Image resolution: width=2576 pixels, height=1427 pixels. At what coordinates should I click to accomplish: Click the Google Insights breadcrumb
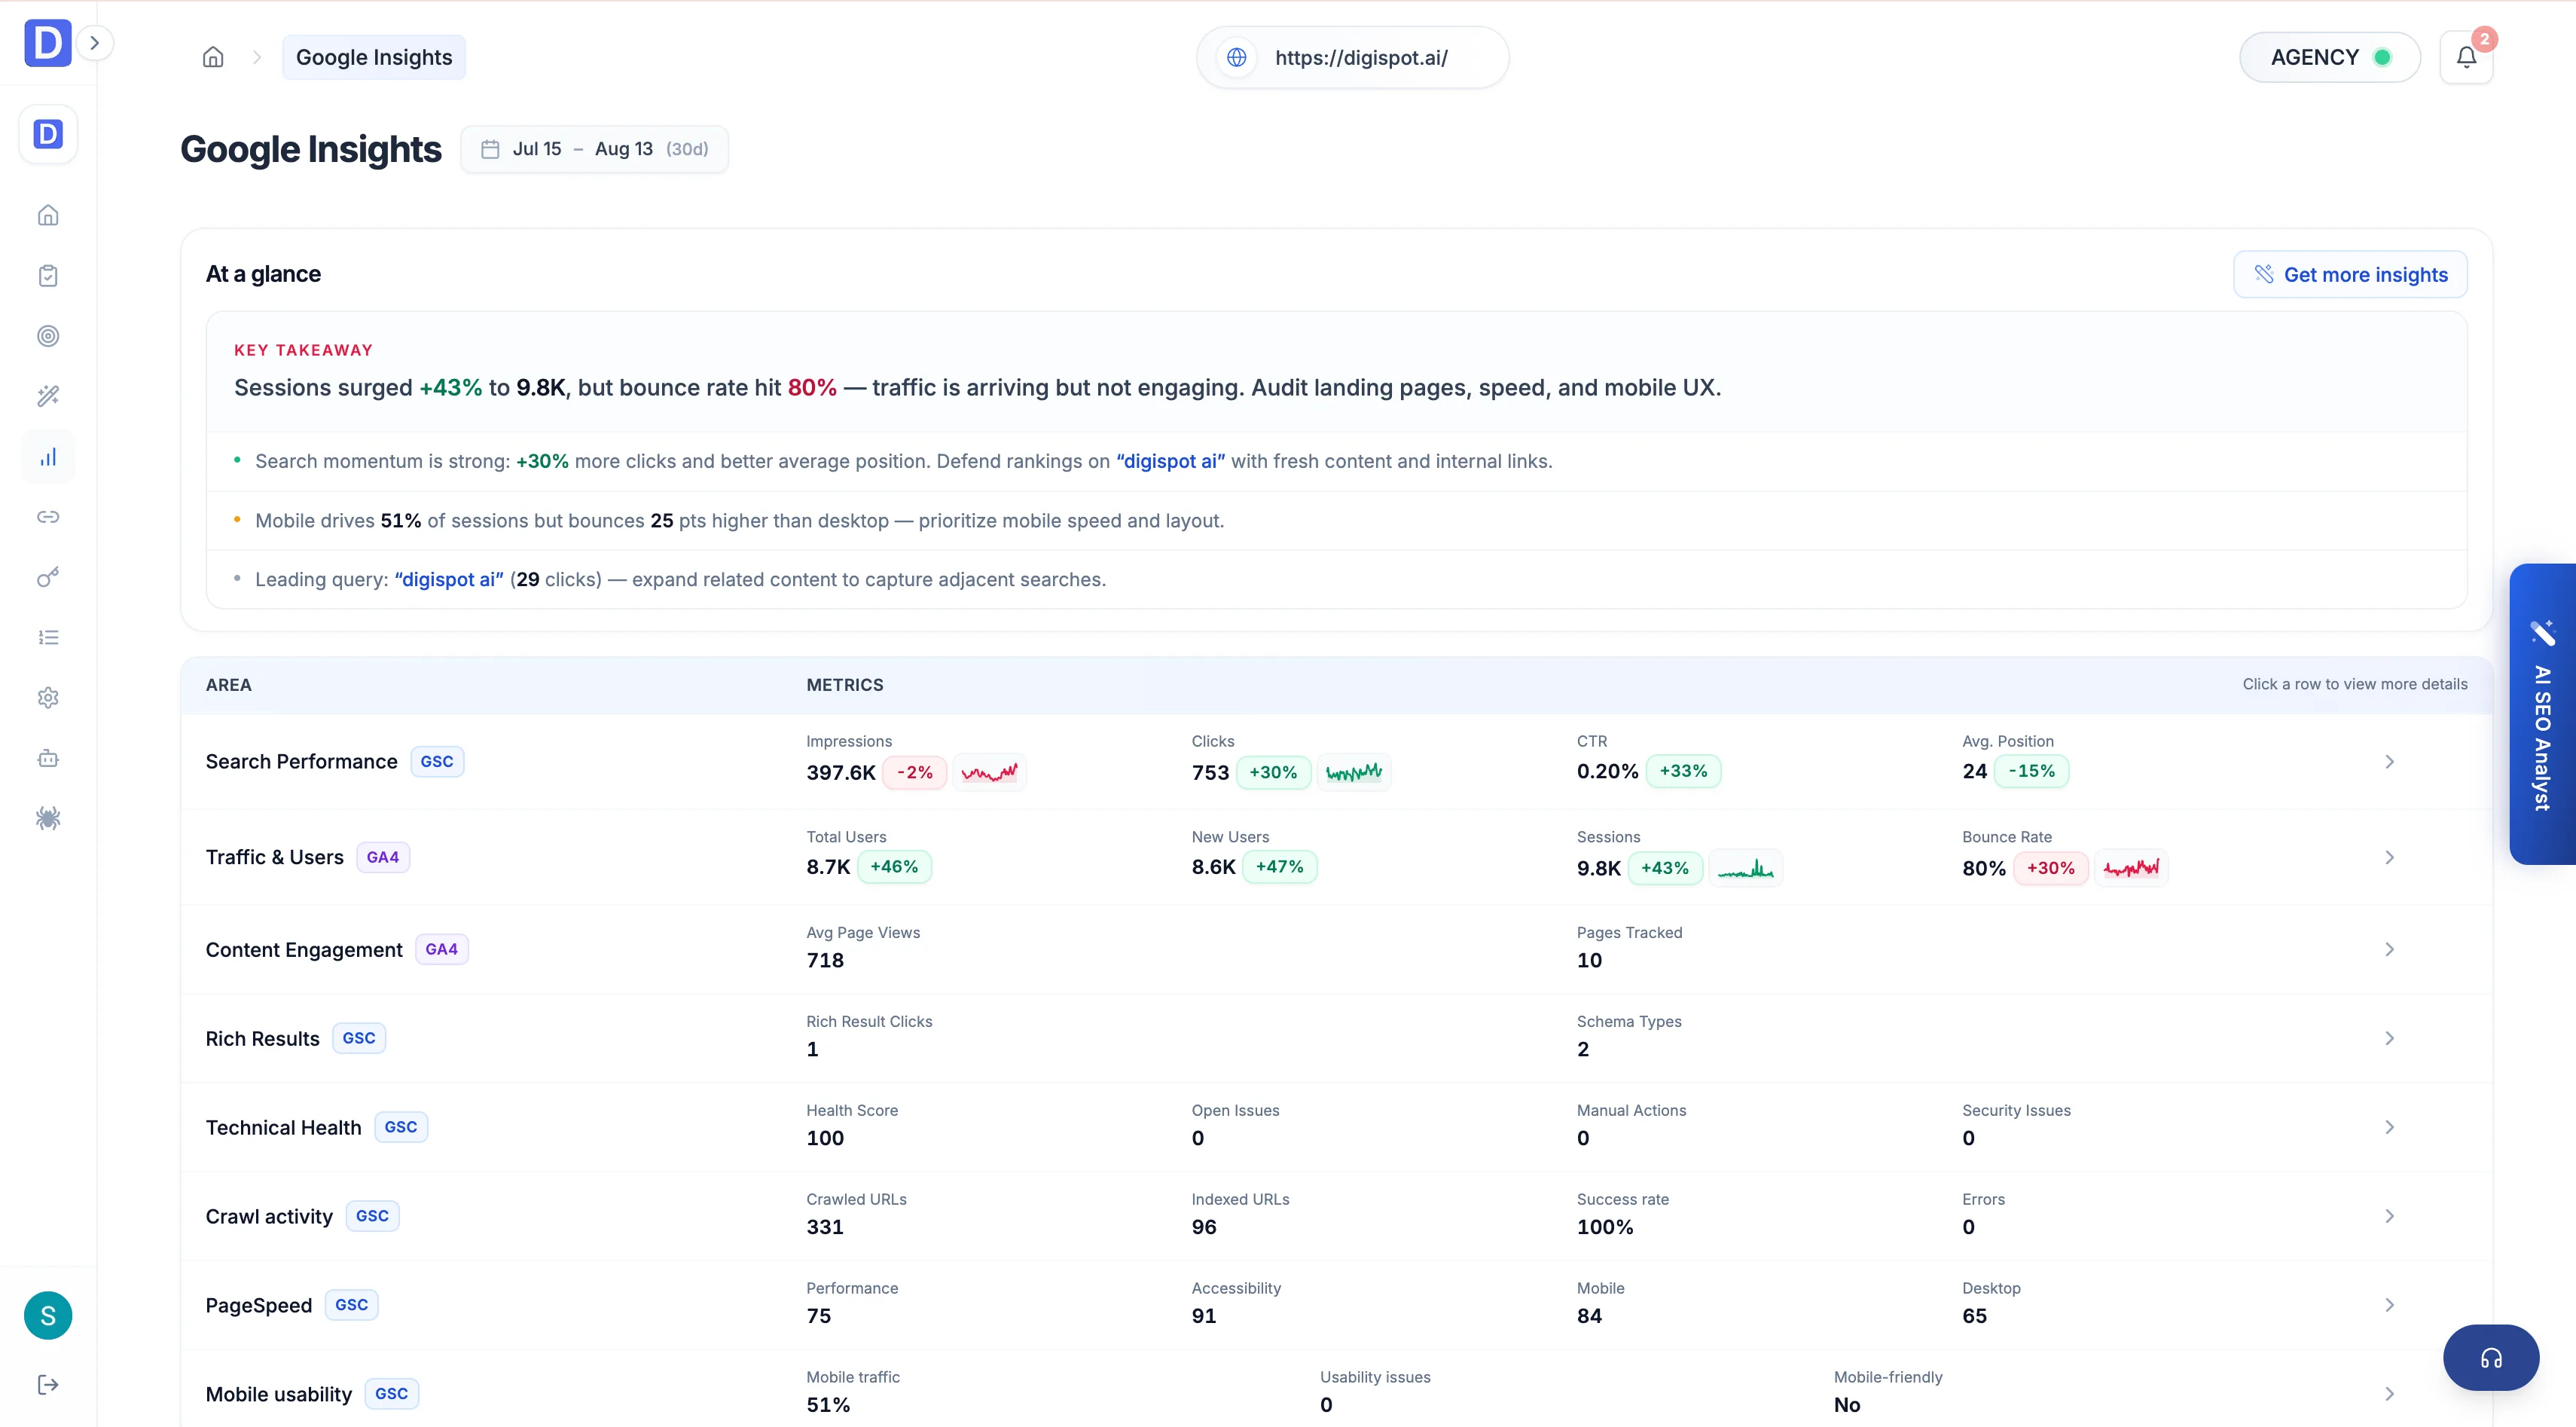click(374, 57)
